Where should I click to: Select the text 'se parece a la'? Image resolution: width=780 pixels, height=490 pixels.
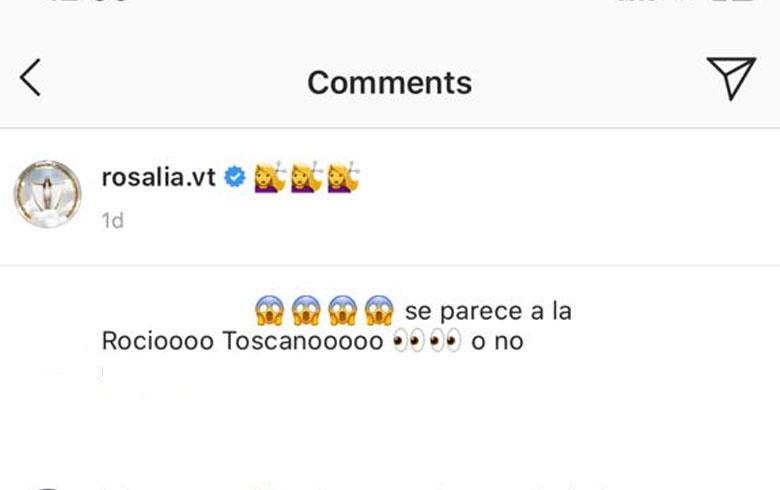tap(488, 311)
